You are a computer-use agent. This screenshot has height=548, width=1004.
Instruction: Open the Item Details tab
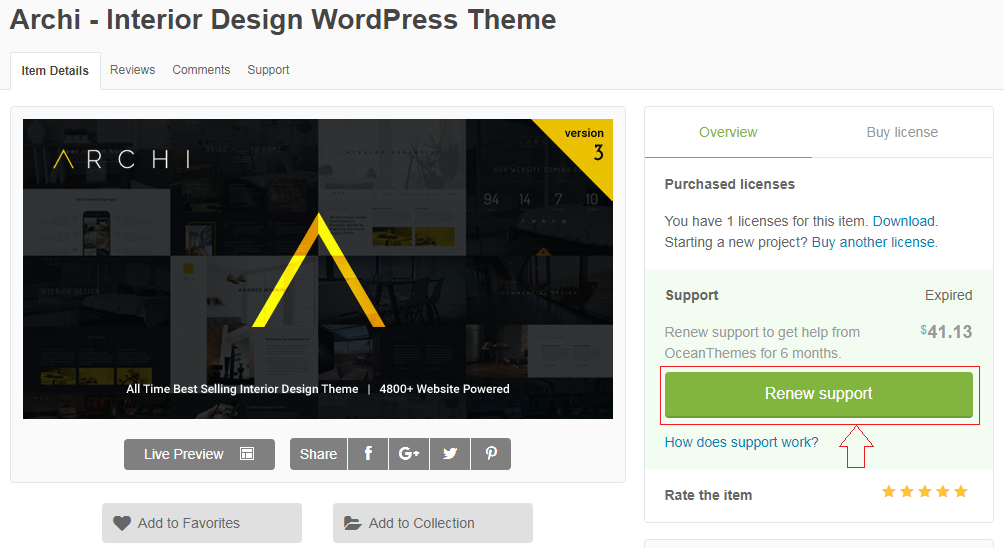pyautogui.click(x=55, y=70)
